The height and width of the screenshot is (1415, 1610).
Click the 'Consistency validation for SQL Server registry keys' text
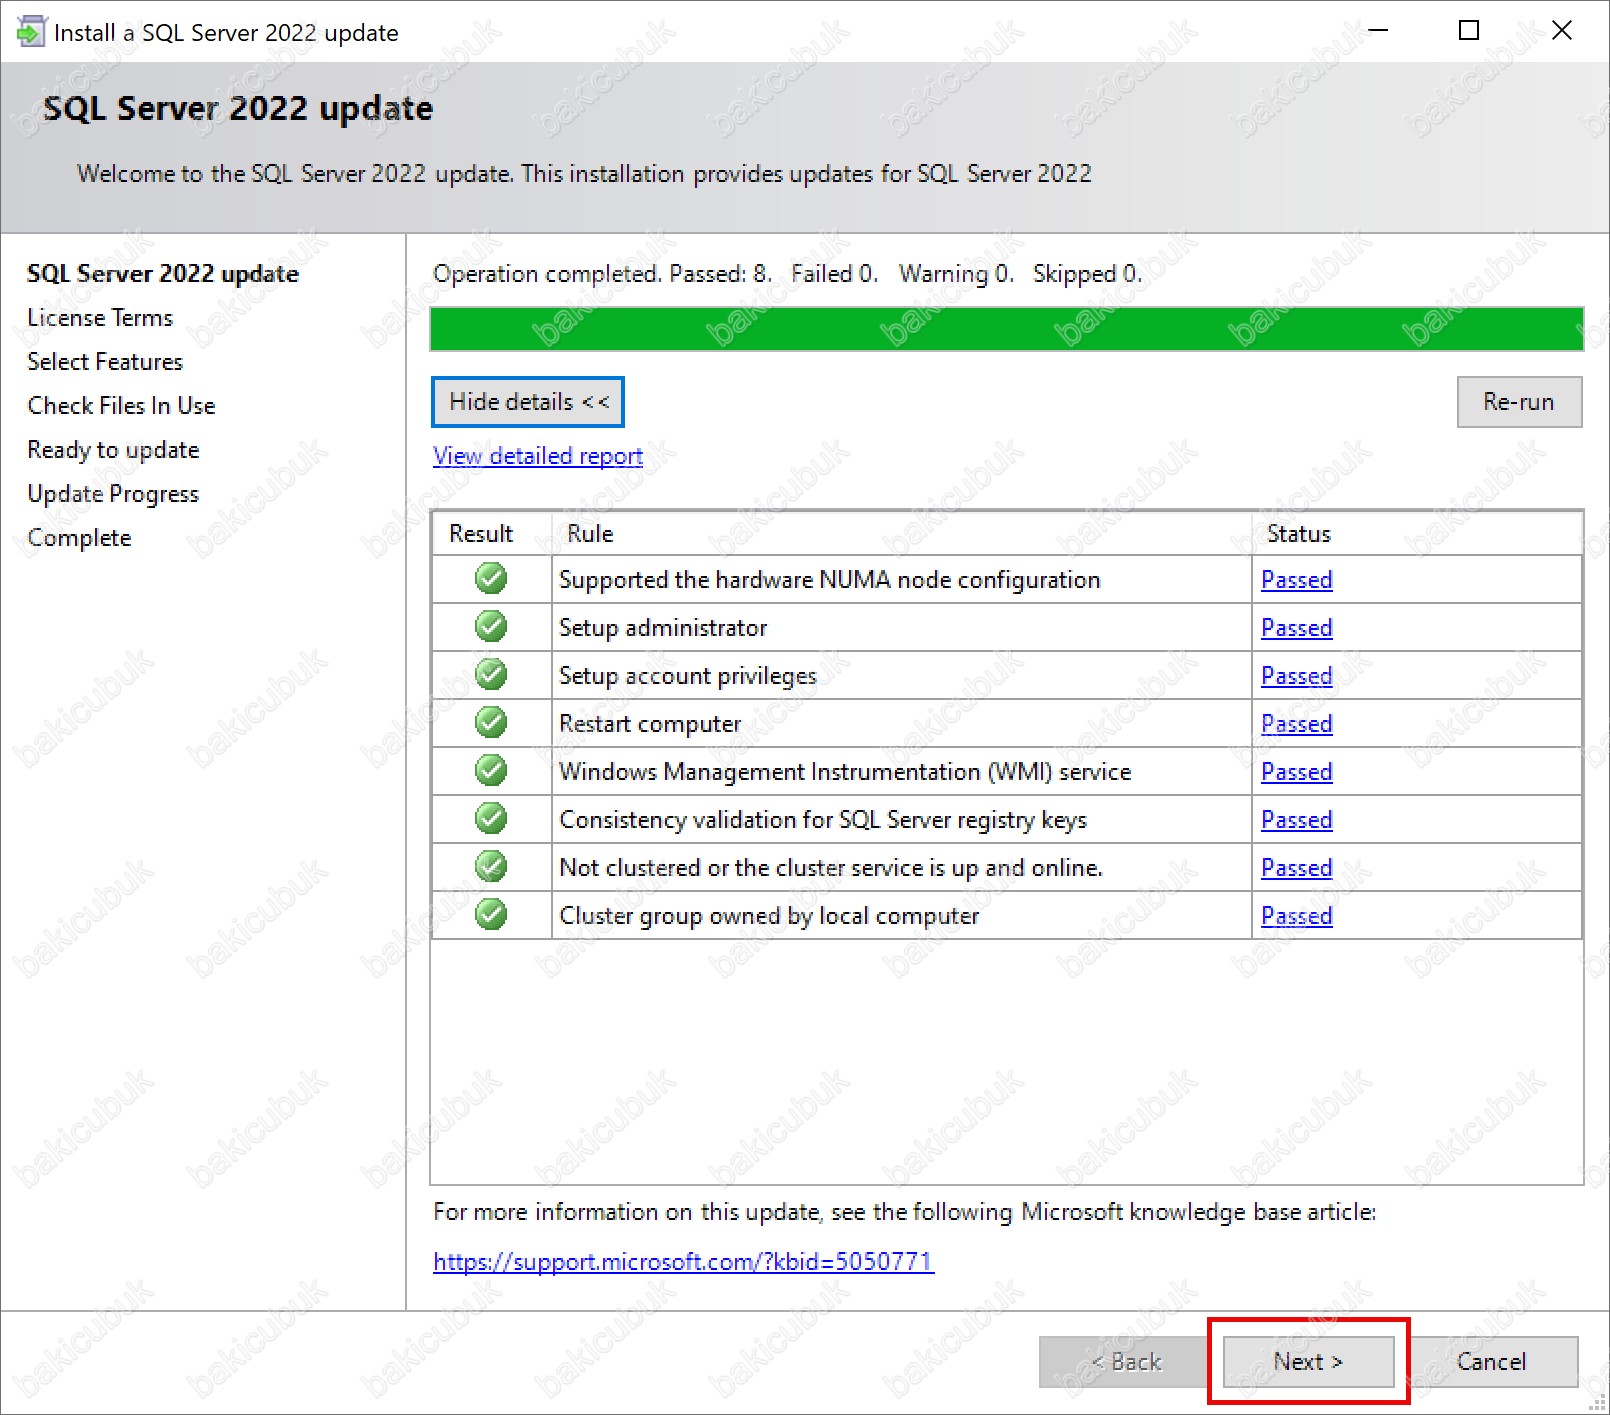coord(823,820)
